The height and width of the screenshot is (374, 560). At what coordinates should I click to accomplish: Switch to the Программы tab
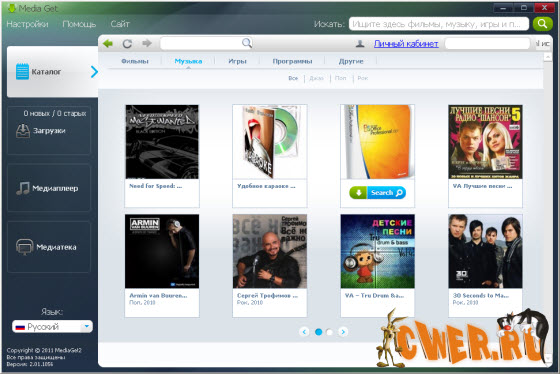(292, 61)
